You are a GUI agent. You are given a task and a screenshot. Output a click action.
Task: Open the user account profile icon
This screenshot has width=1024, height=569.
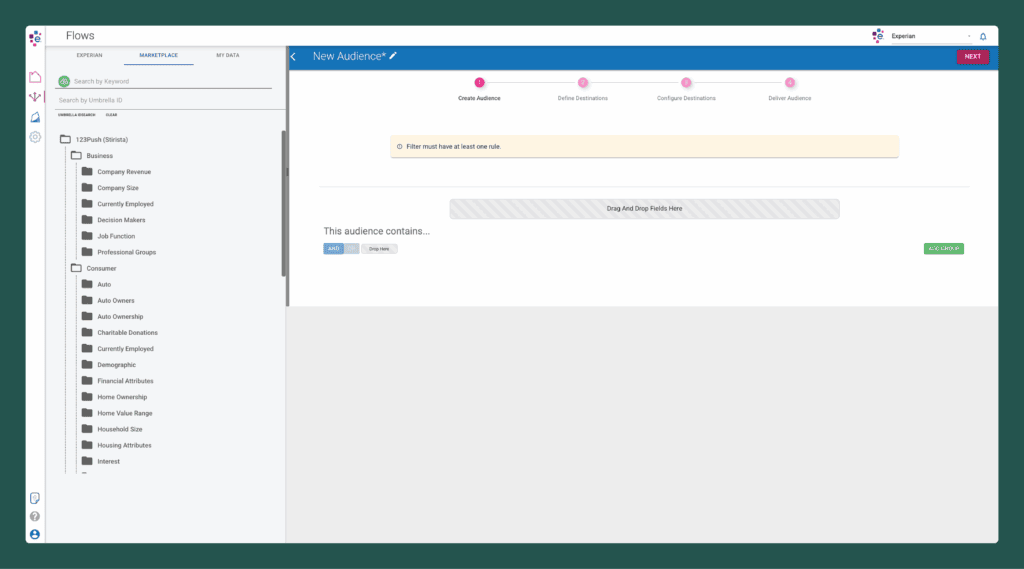pos(35,534)
